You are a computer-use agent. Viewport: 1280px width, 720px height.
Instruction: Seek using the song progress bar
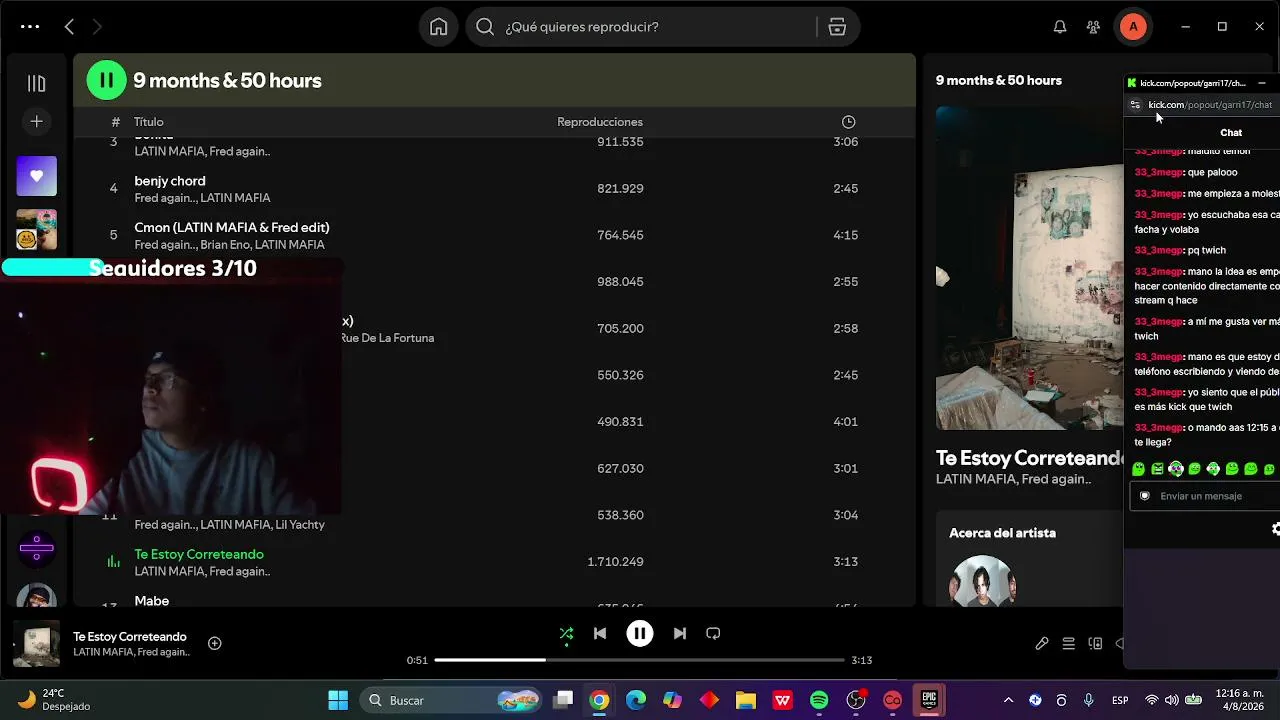point(640,660)
